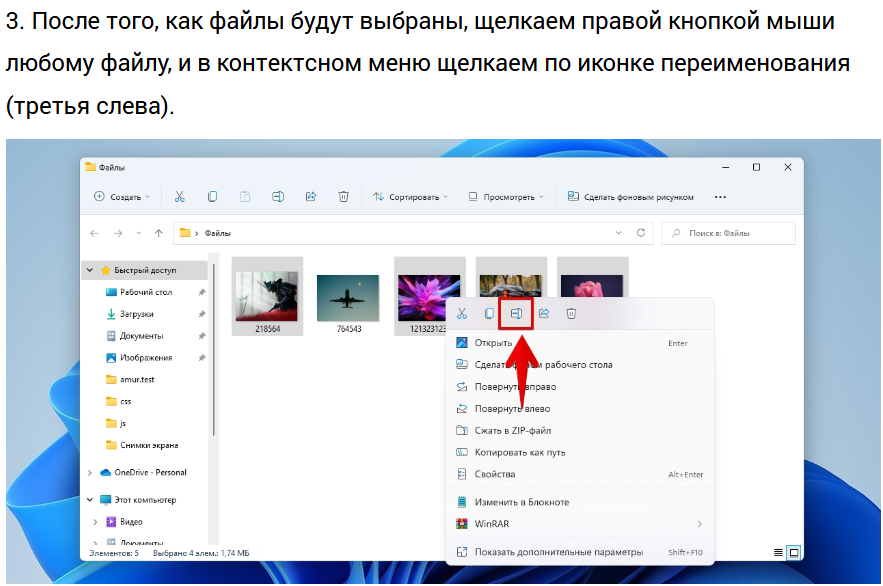Go forward with the right arrow navigation button
The height and width of the screenshot is (586, 883).
click(118, 233)
